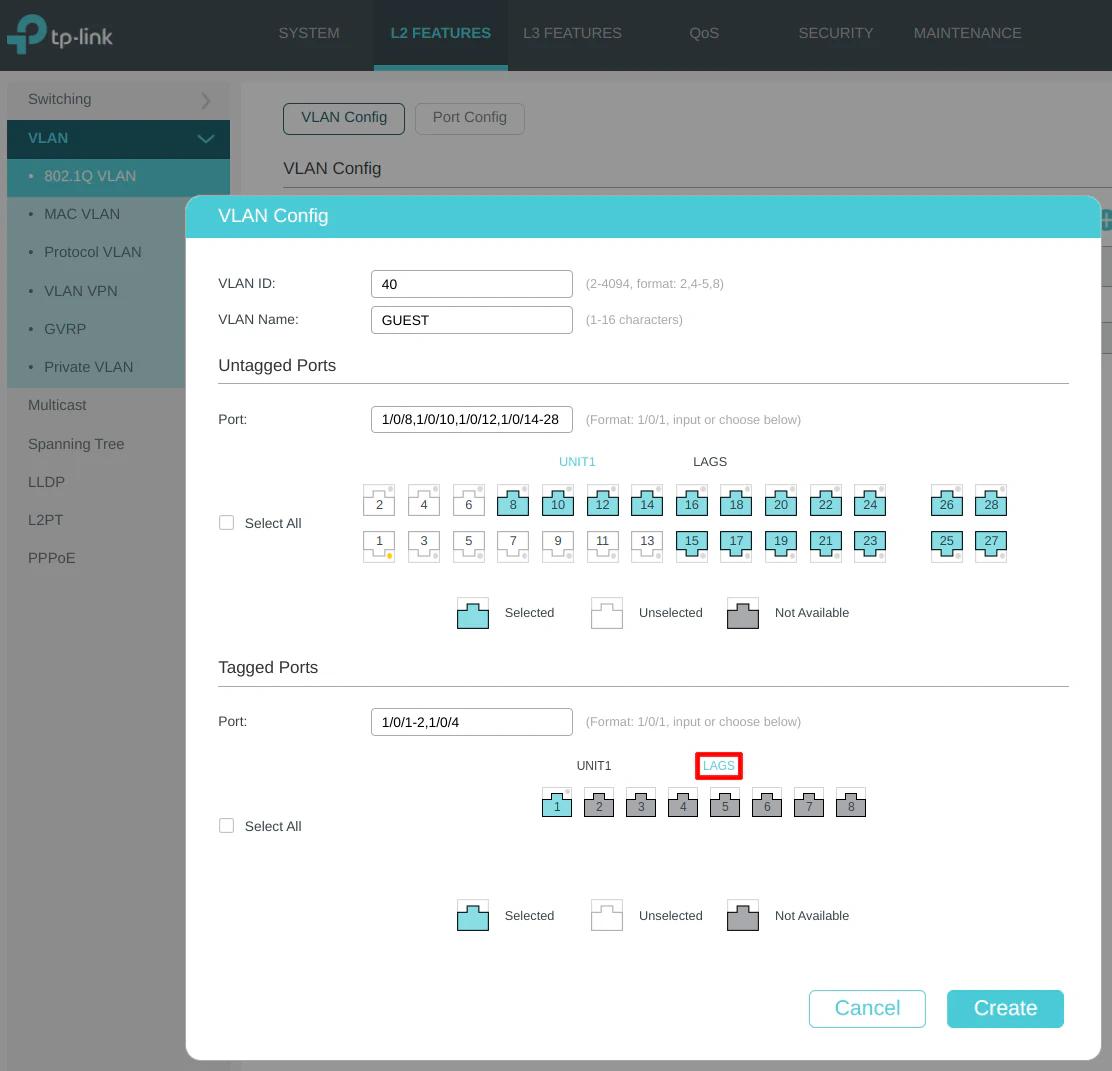Select untagged port 7 icon
1112x1071 pixels.
tap(513, 546)
